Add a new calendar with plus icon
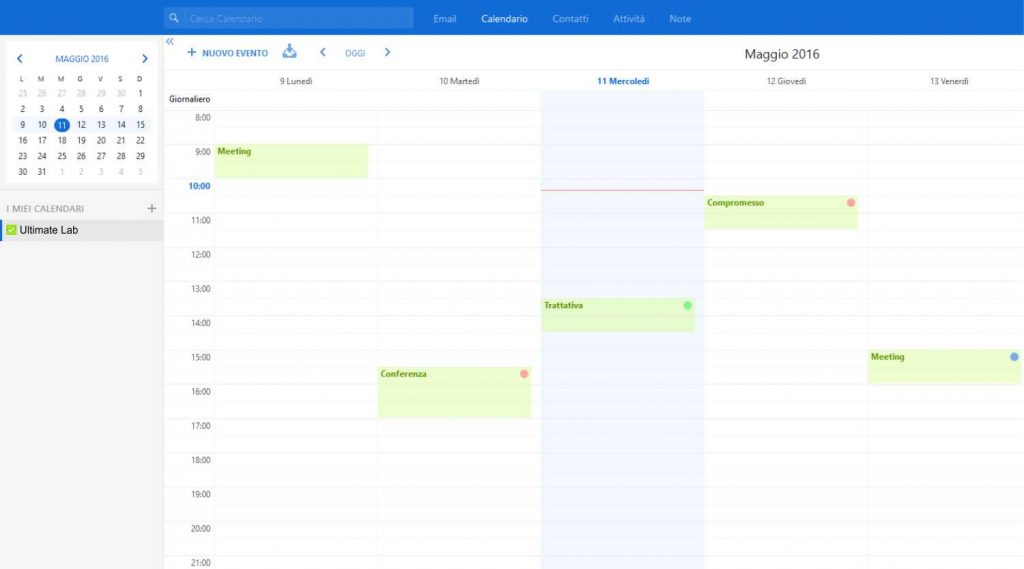The height and width of the screenshot is (569, 1024). tap(152, 208)
